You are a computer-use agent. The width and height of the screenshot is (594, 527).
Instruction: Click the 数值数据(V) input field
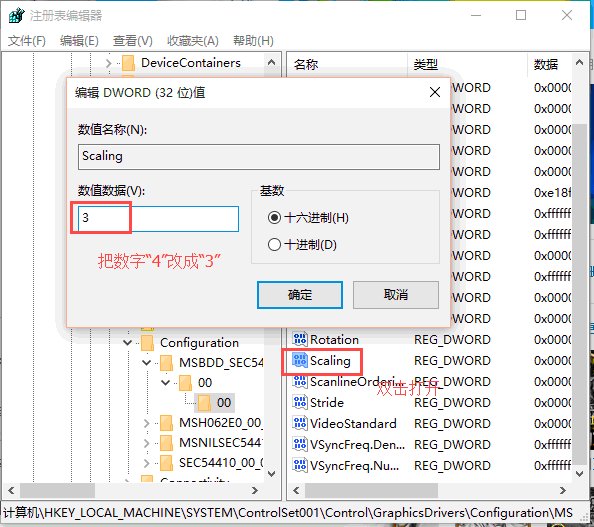158,219
